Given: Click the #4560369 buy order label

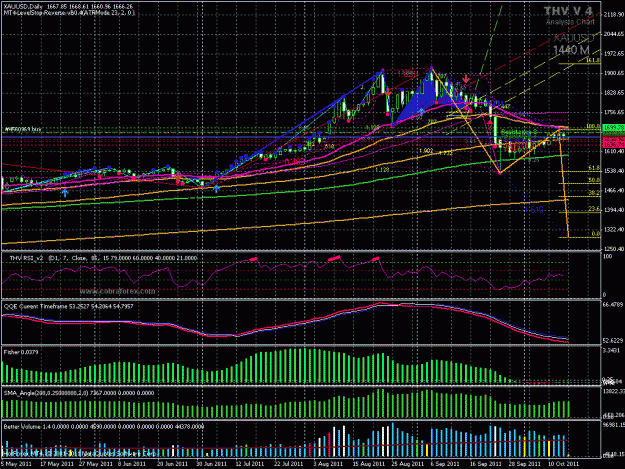Looking at the screenshot, I should tap(23, 129).
